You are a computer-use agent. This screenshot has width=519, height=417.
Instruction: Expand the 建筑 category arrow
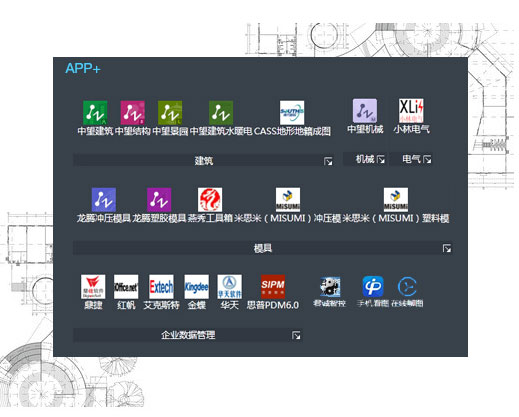click(x=328, y=161)
